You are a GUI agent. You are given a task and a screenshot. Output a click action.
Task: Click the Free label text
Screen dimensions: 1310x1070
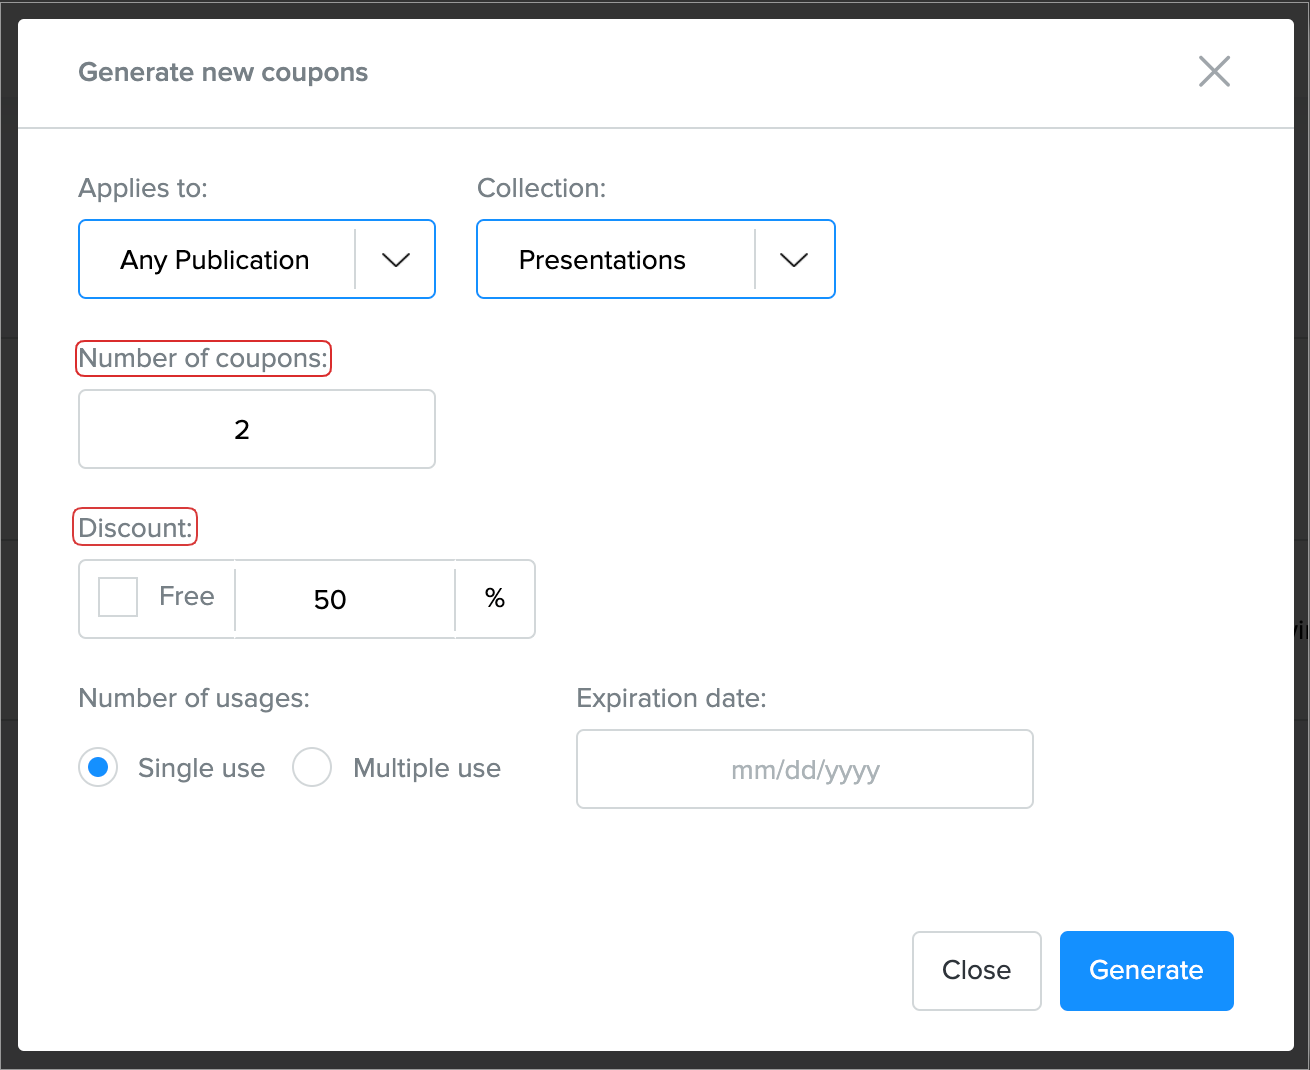coord(187,597)
